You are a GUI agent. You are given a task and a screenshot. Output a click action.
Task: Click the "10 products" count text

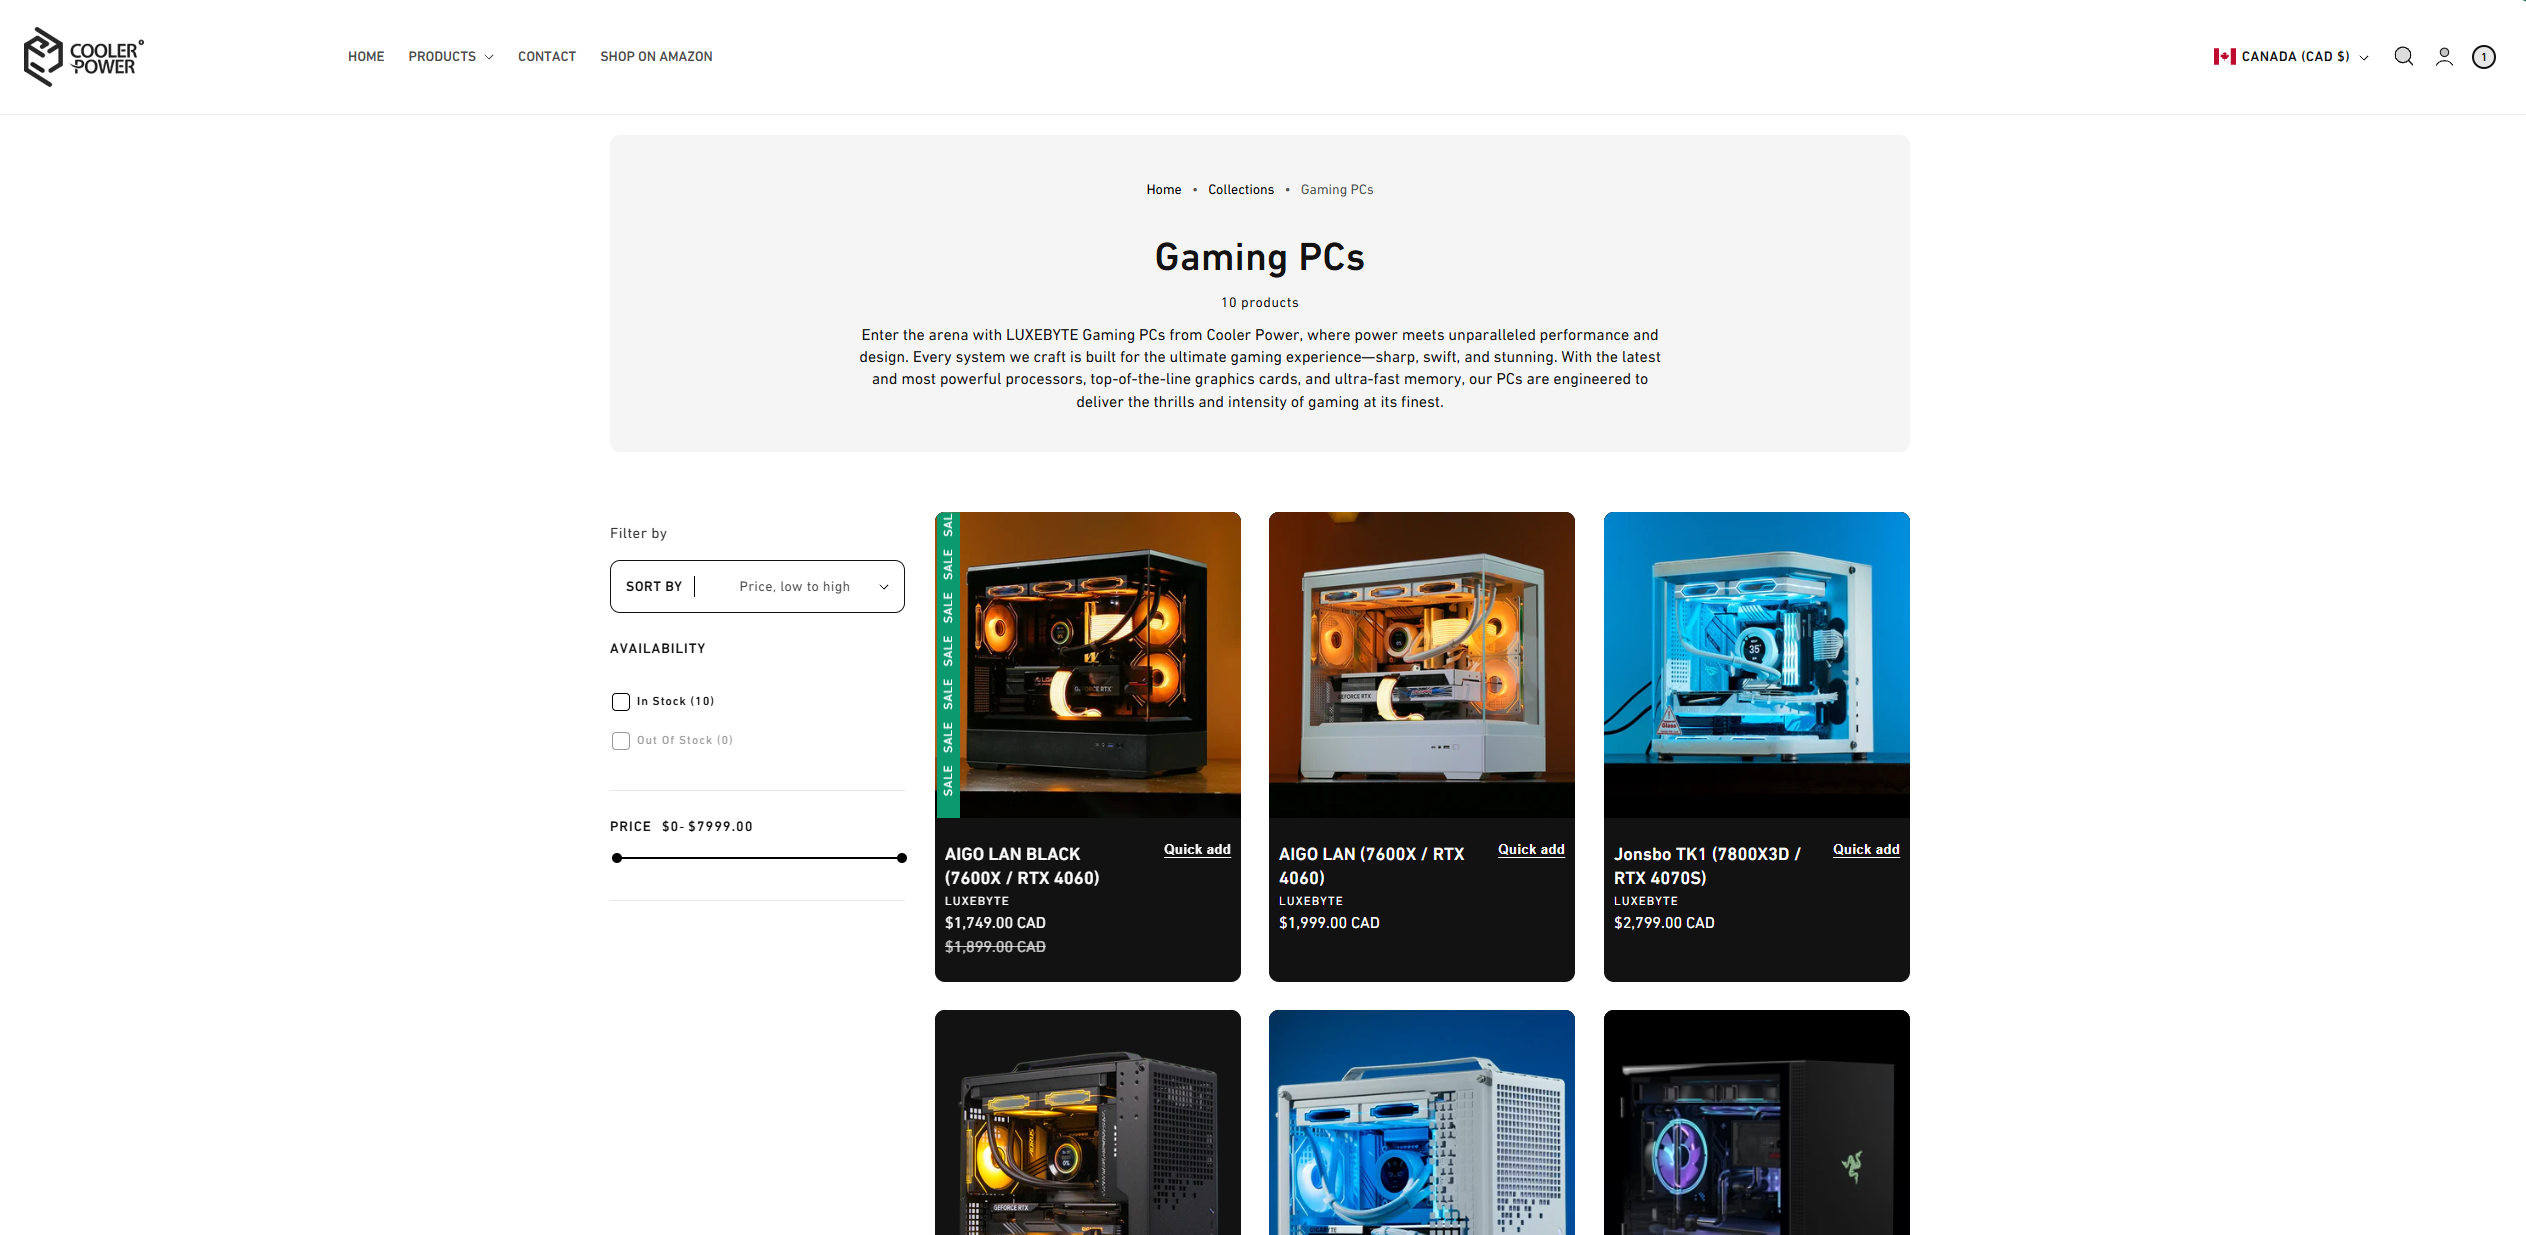pyautogui.click(x=1260, y=303)
